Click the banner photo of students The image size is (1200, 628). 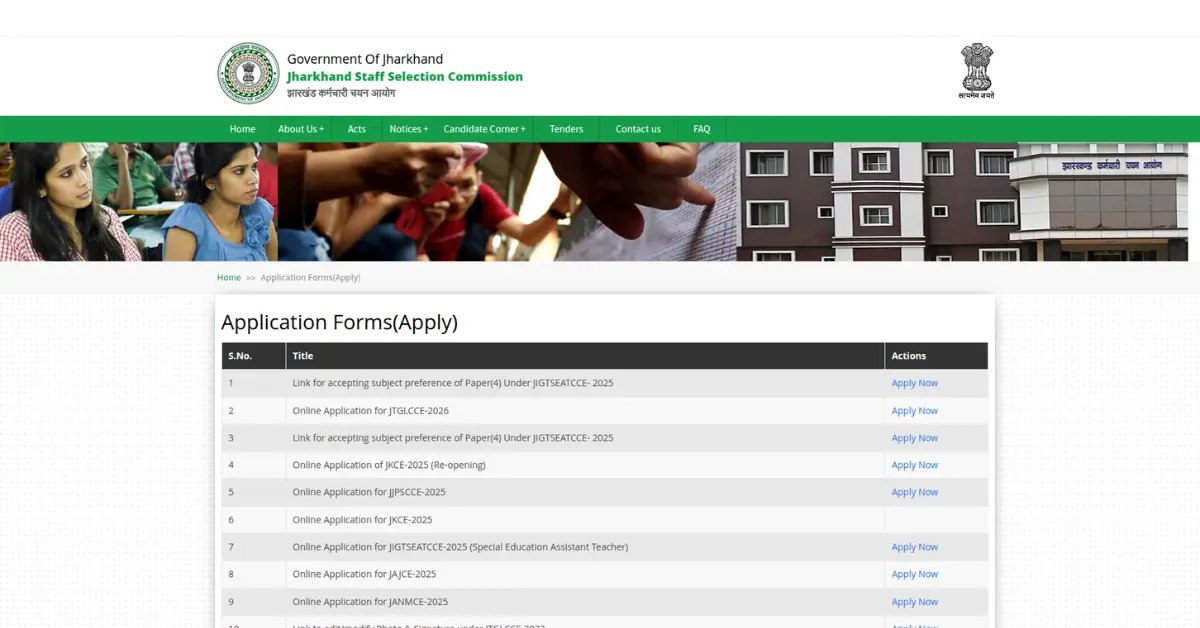[138, 202]
